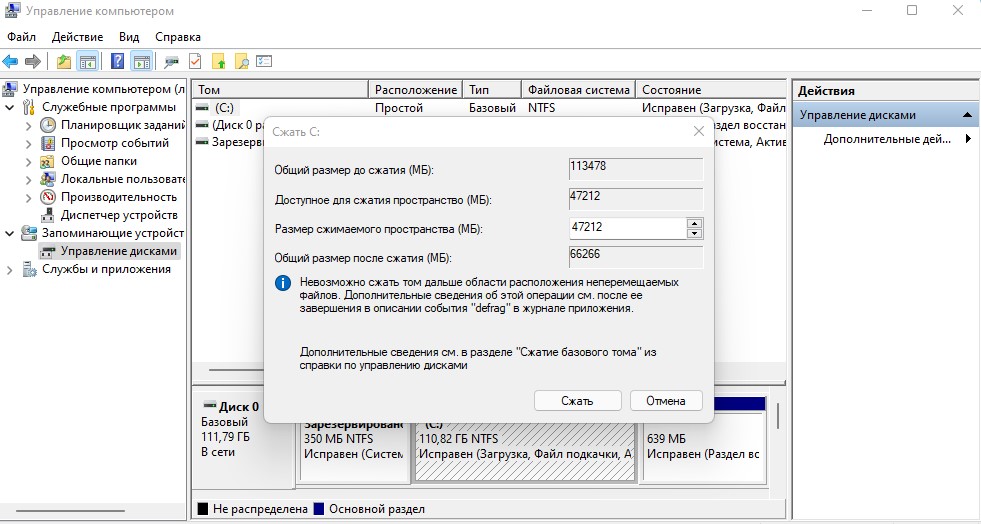Screen dimensions: 981x524
Task: Decrease shrink size with the down spinner arrow
Action: pos(694,233)
